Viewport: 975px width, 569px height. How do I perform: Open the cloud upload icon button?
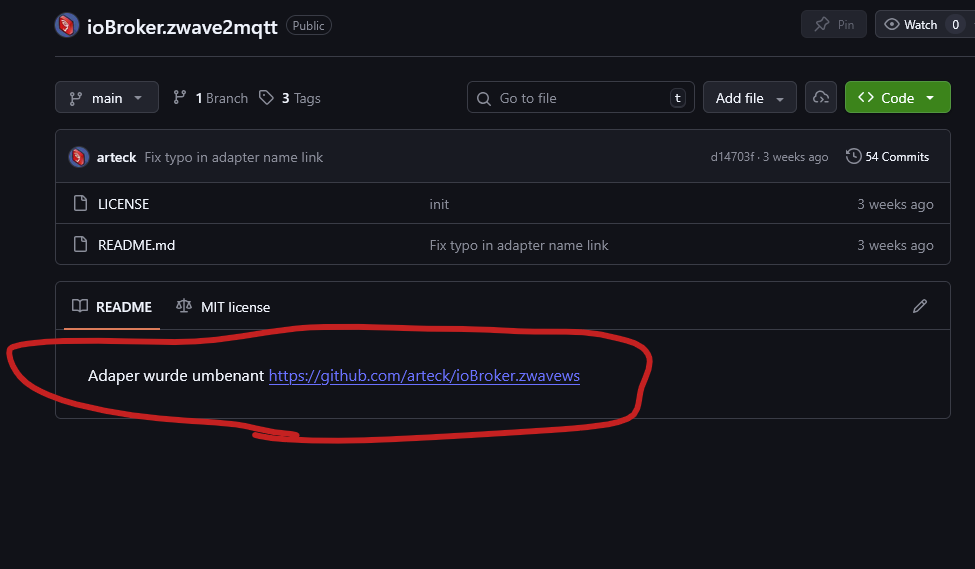[x=821, y=98]
